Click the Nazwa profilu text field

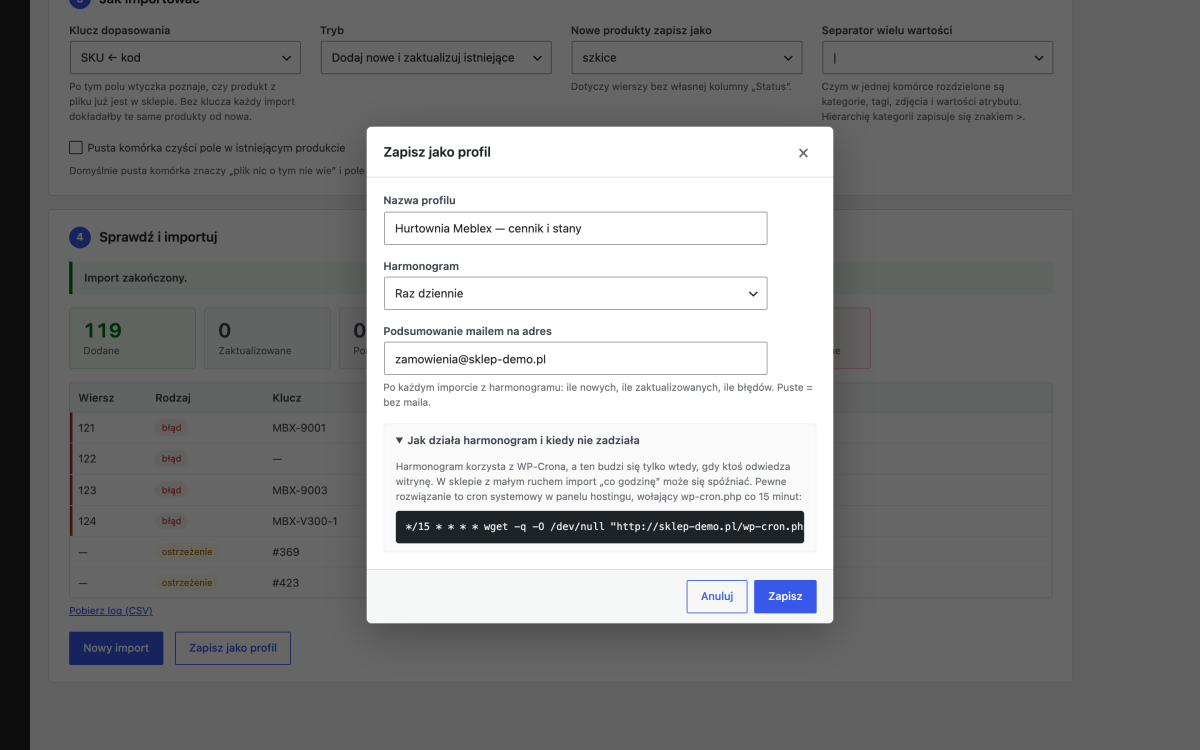pyautogui.click(x=575, y=228)
